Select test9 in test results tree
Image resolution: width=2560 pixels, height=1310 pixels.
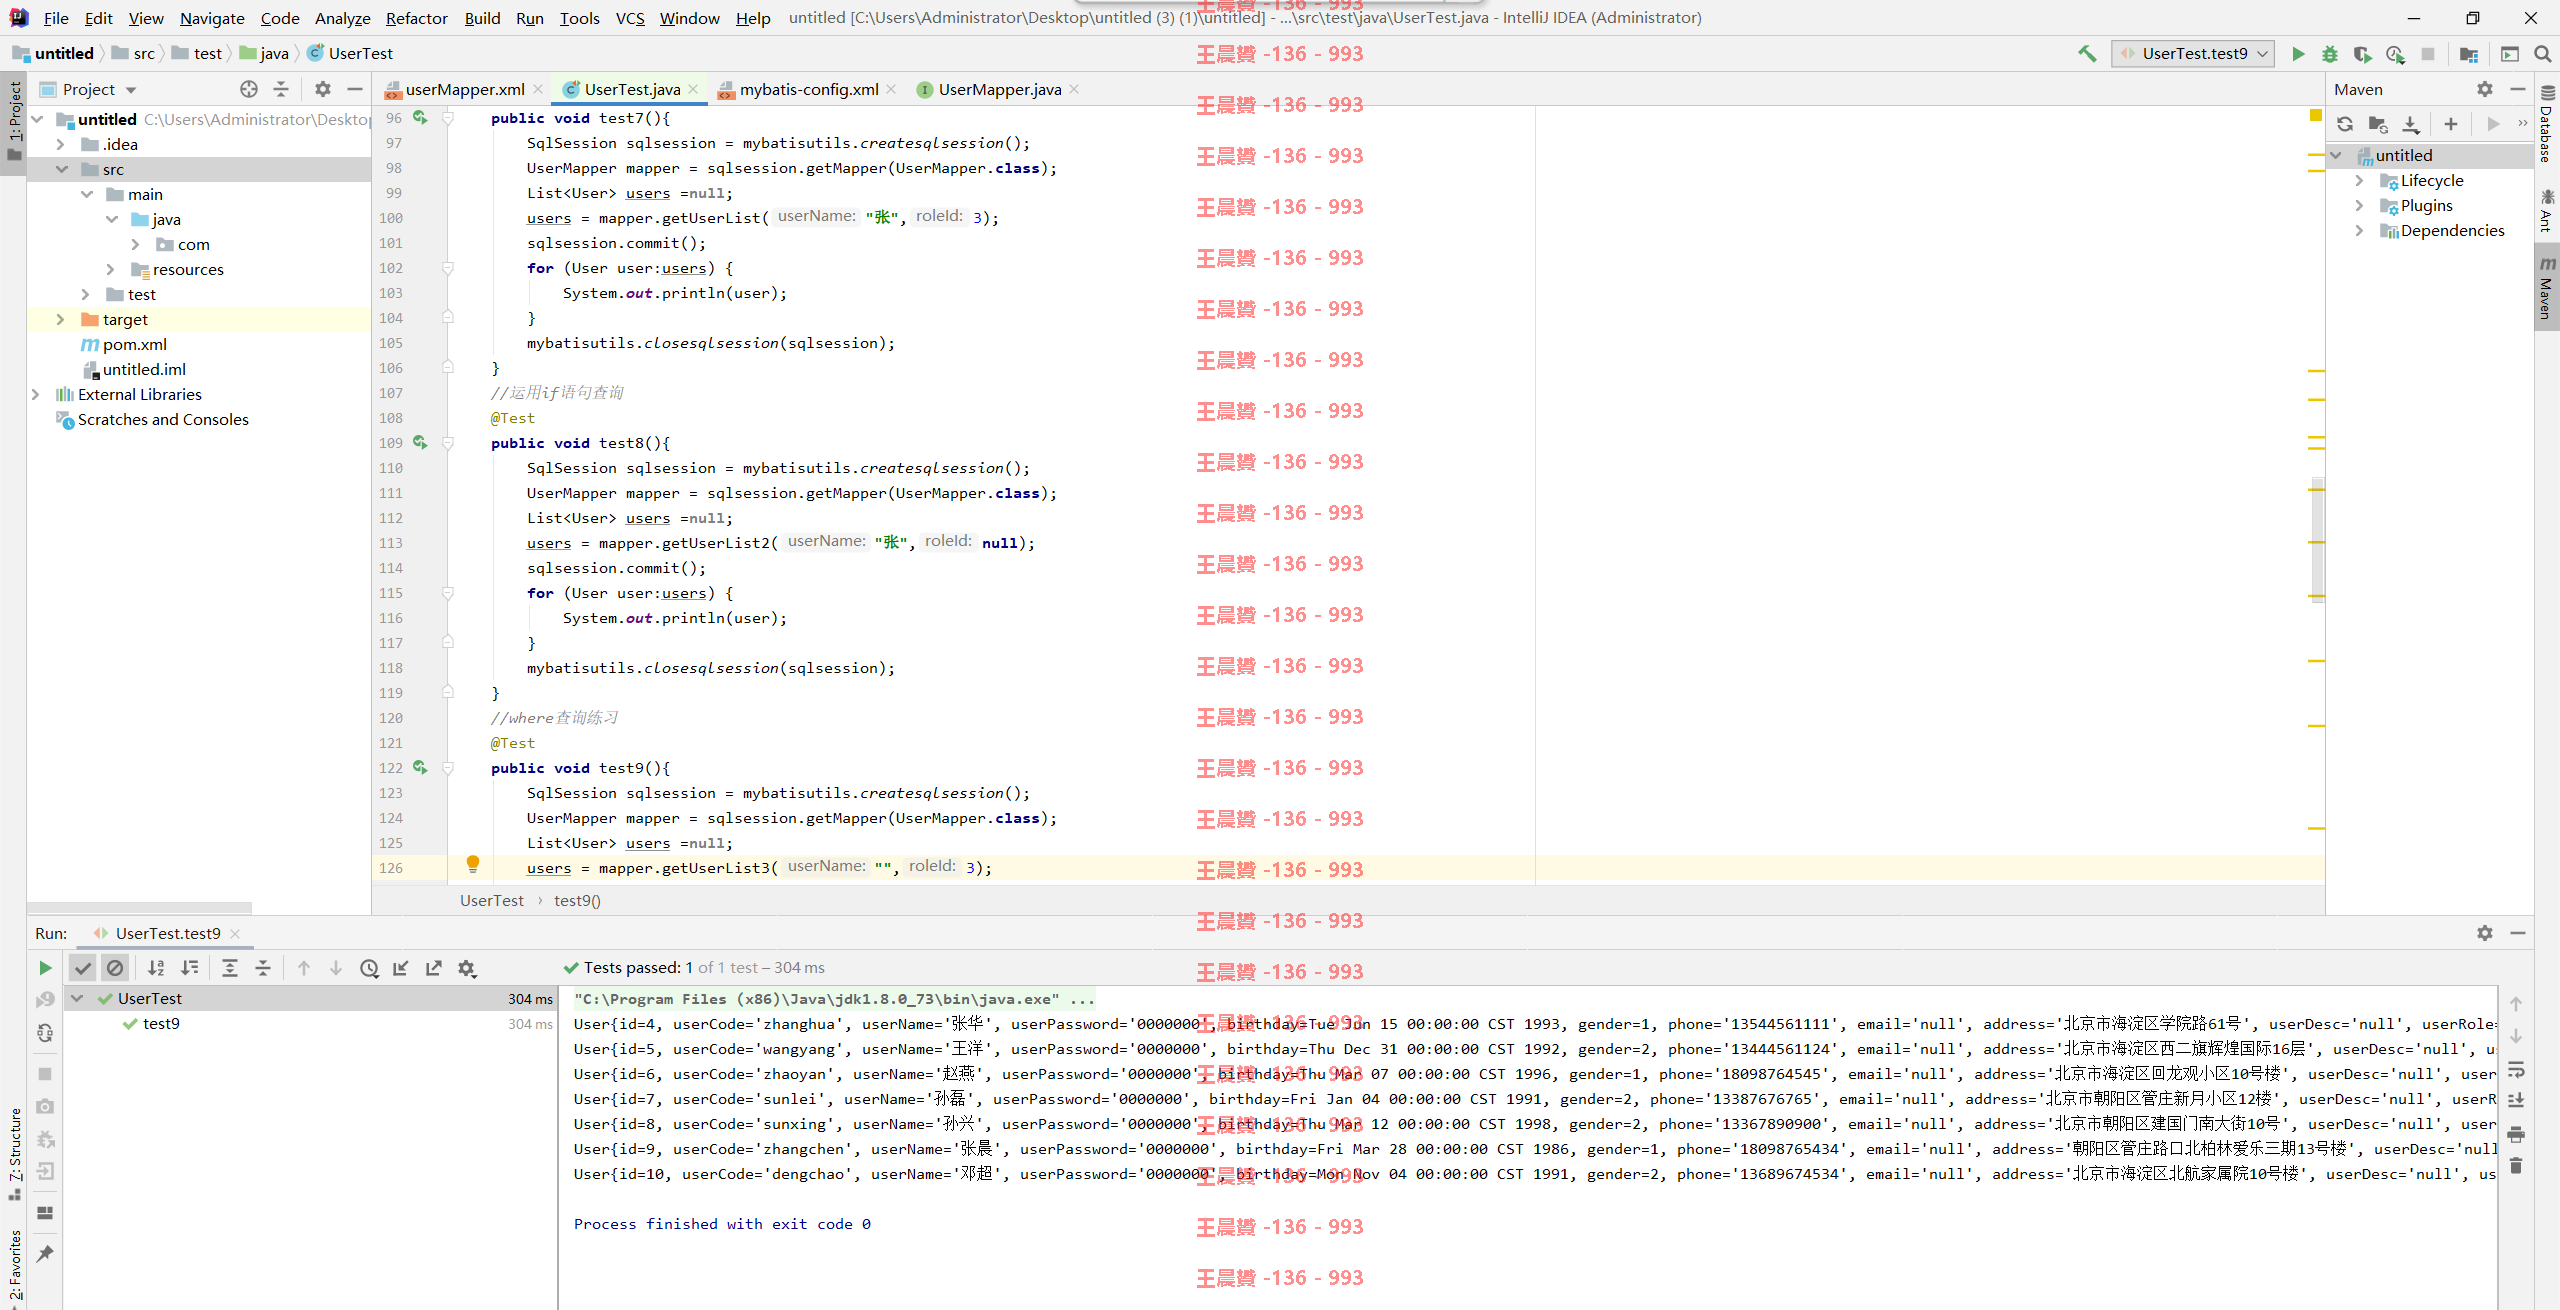(x=160, y=1023)
